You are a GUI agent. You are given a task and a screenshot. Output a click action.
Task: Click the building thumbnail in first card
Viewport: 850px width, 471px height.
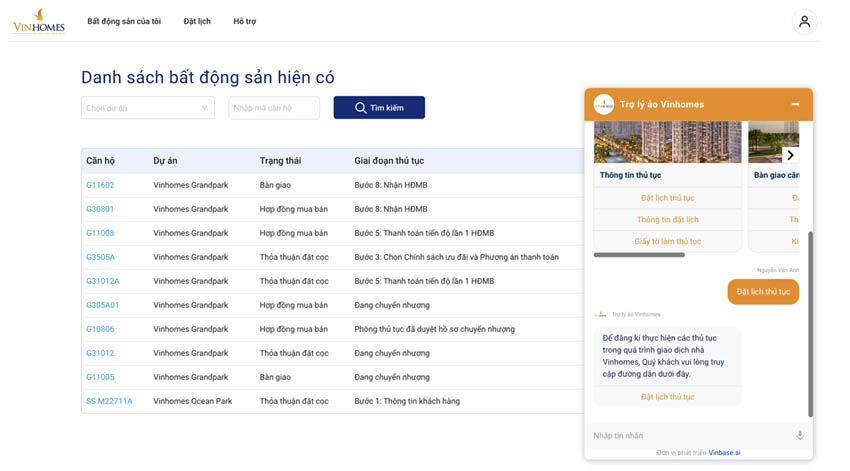[x=667, y=142]
